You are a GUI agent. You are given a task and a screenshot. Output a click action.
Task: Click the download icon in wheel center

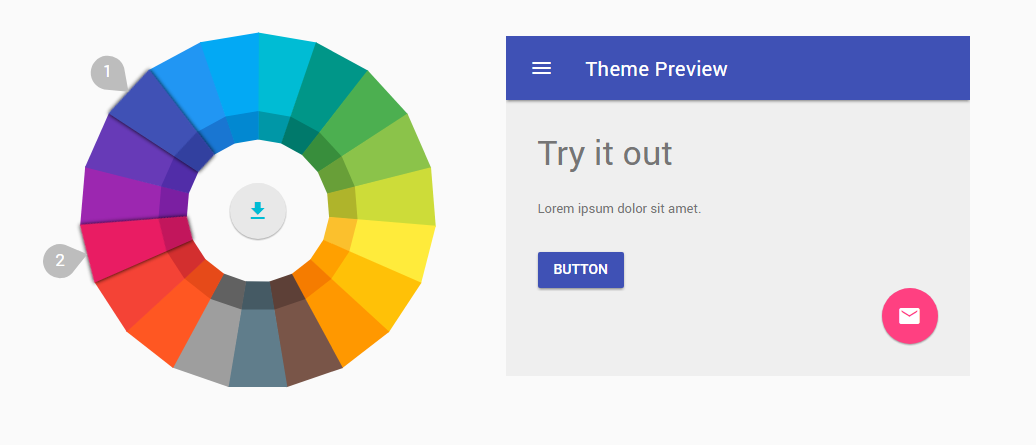point(258,210)
